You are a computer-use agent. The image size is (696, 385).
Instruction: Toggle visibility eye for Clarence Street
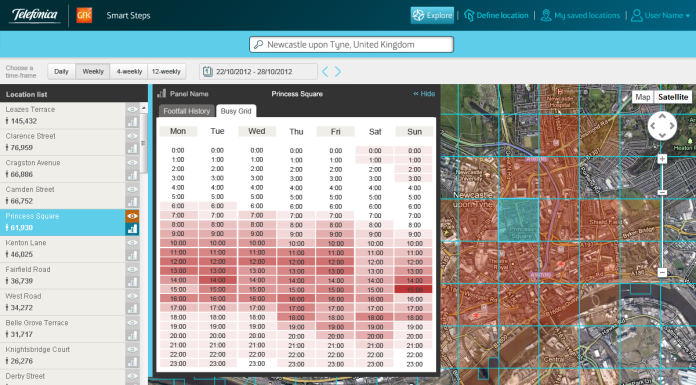pyautogui.click(x=132, y=136)
